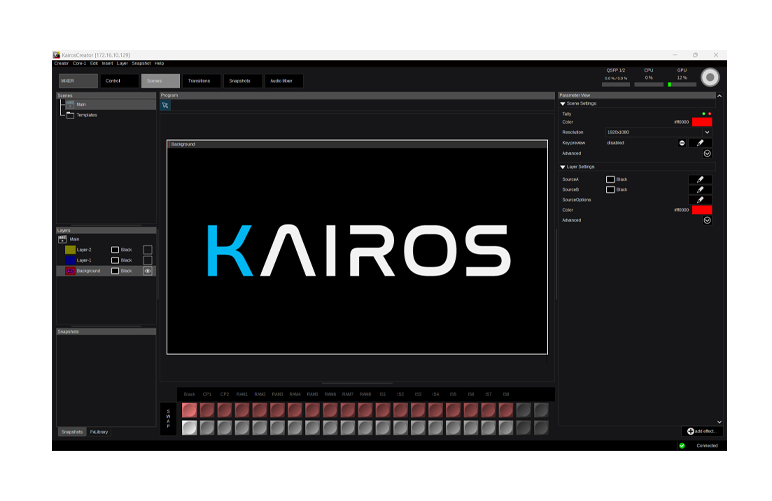This screenshot has height=501, width=772.
Task: Click the KairosCreator app icon in title bar
Action: pyautogui.click(x=57, y=55)
